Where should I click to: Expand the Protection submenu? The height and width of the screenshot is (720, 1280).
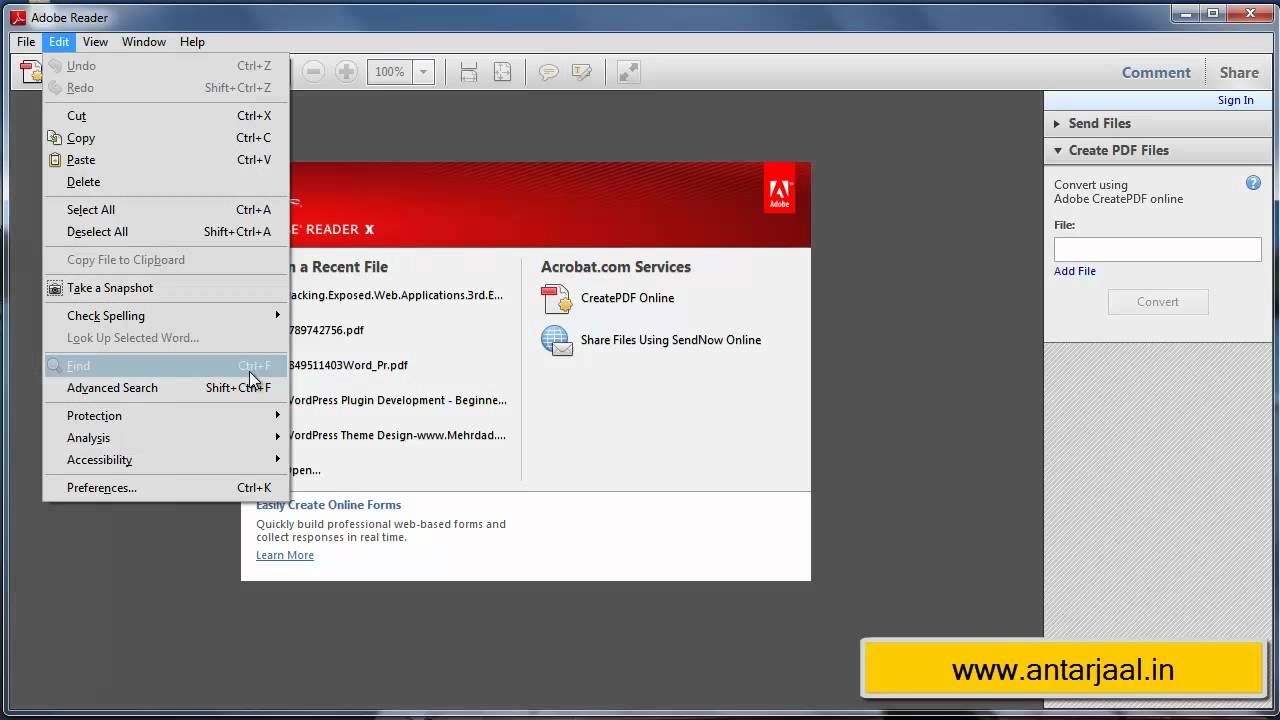(166, 416)
